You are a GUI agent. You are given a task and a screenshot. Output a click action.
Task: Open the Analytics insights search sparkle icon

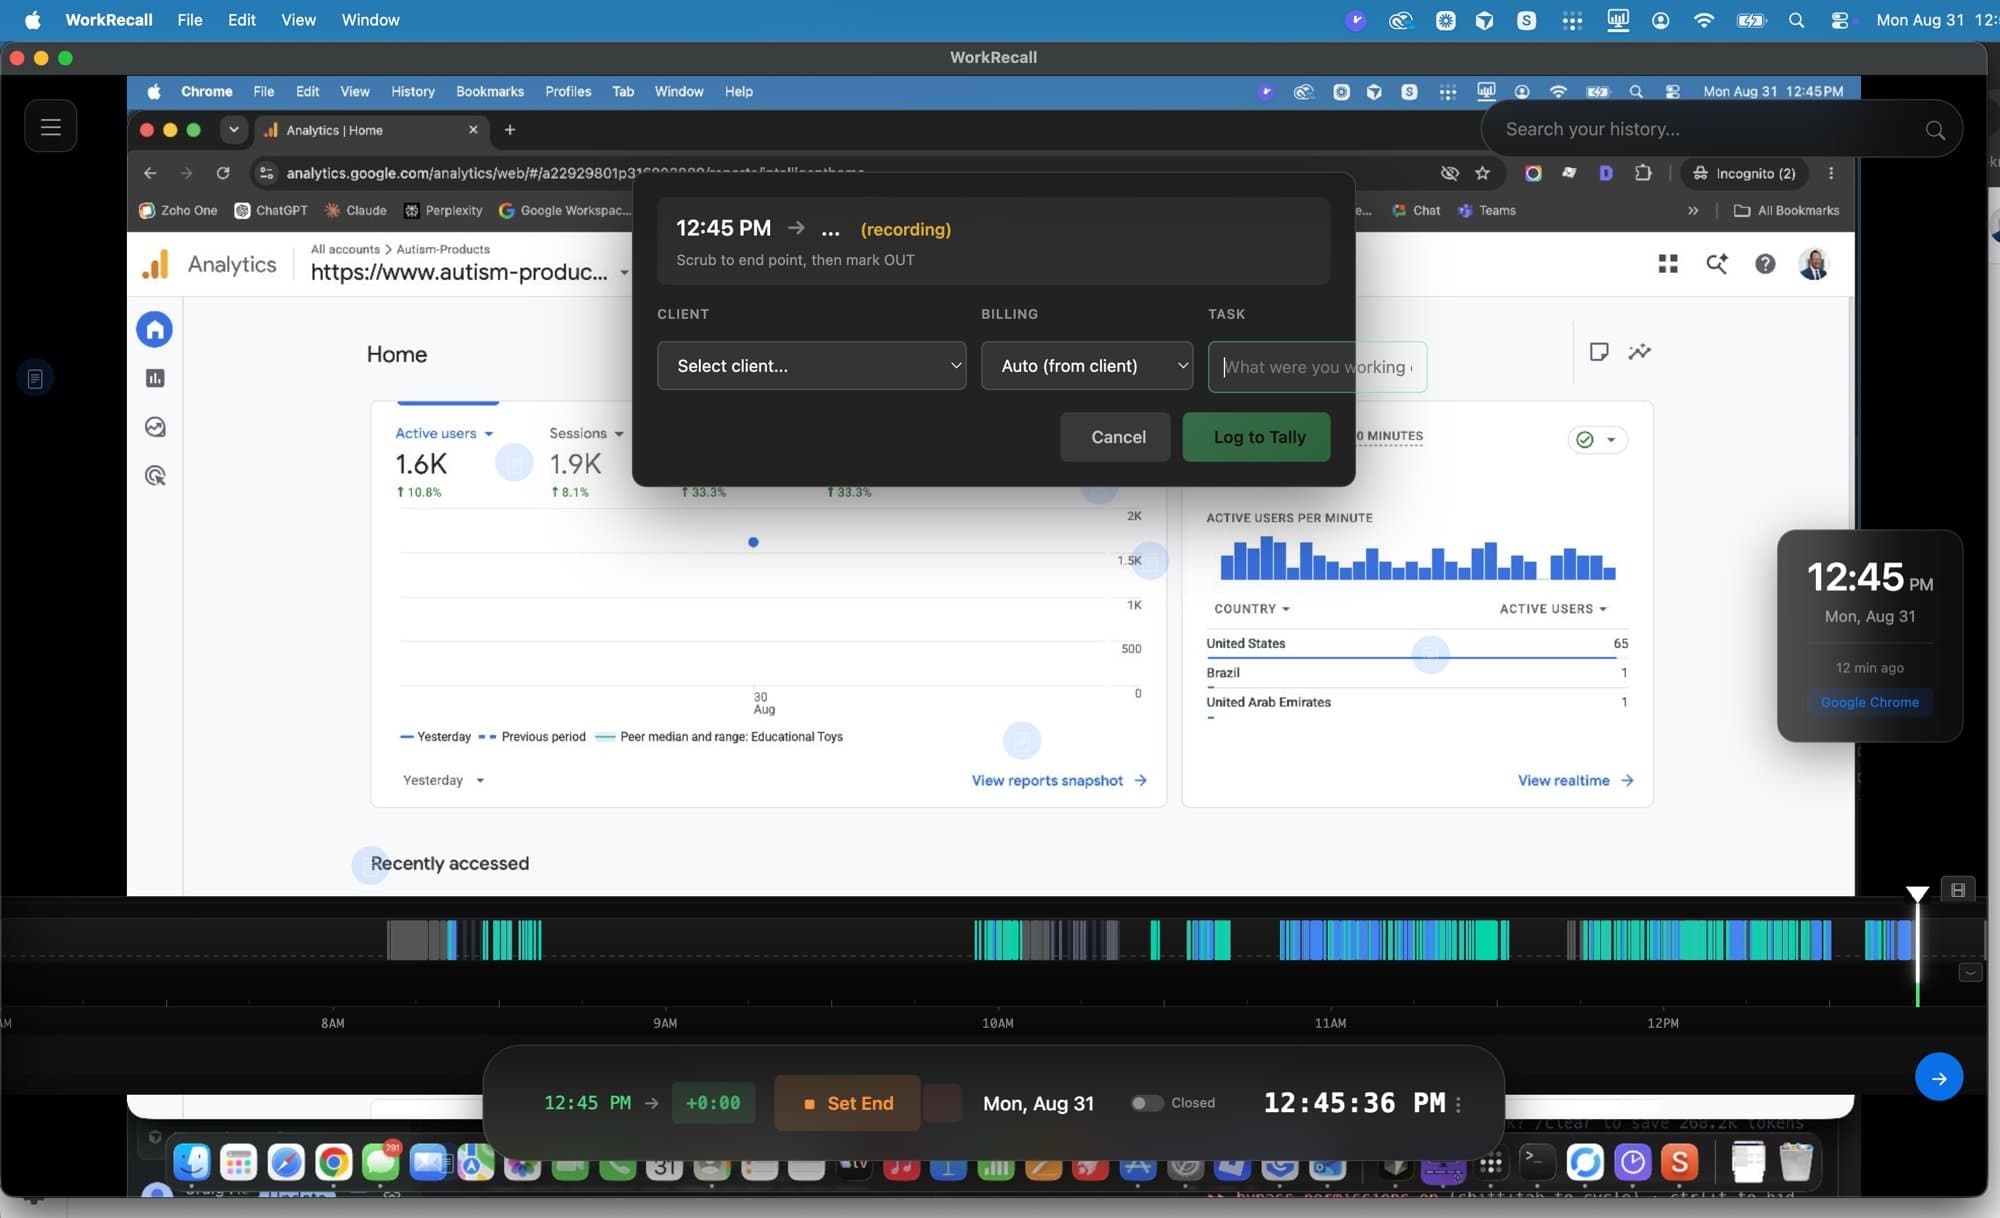tap(1717, 264)
